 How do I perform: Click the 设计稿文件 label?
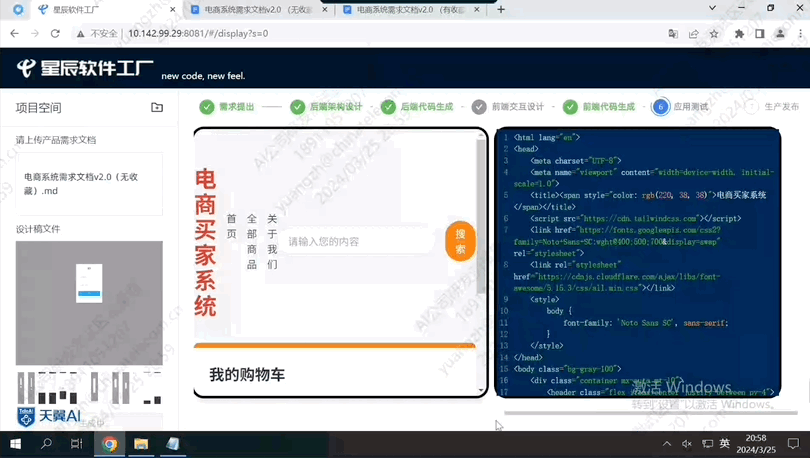(x=38, y=229)
